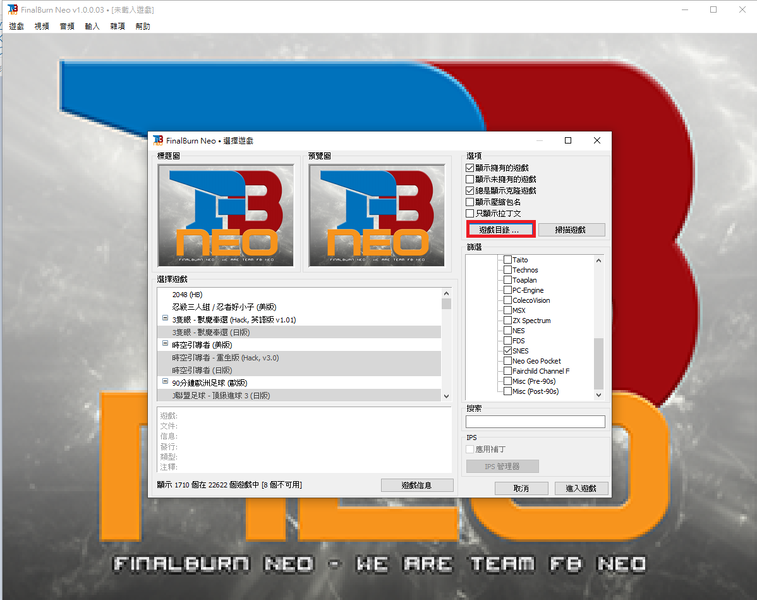Click the 標題圖 title thumbnail image
This screenshot has width=757, height=600.
(x=225, y=215)
